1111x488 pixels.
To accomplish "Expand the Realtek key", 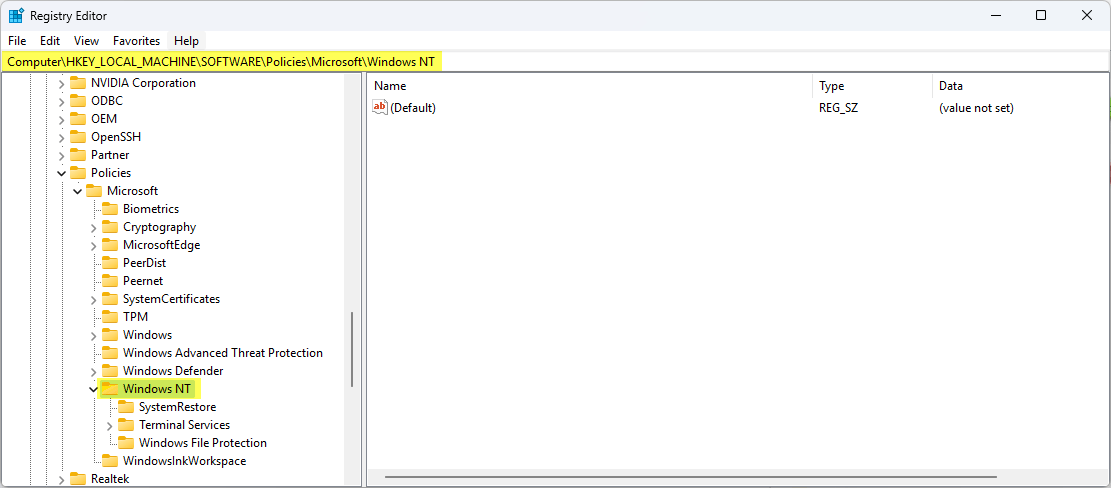I will (x=61, y=479).
